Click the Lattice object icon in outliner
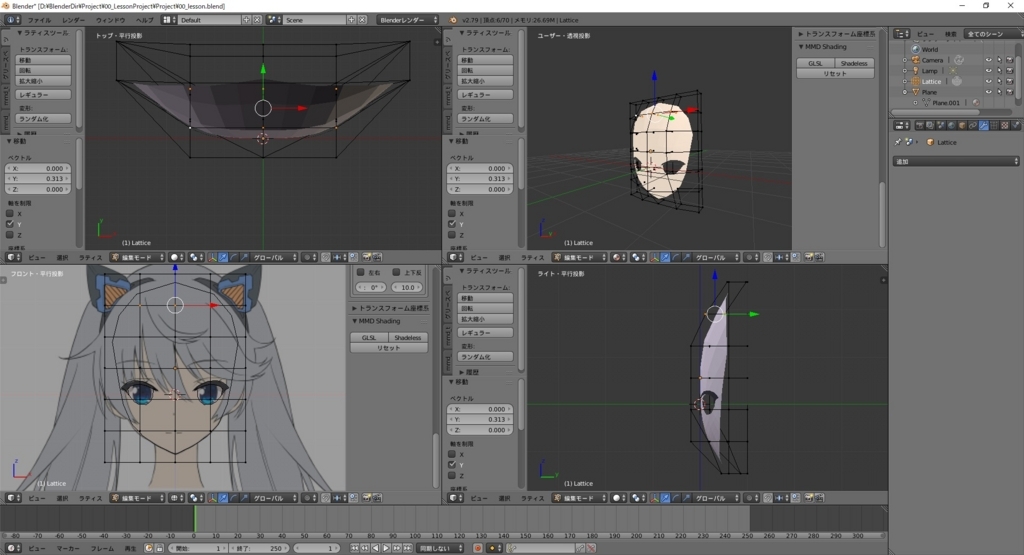The width and height of the screenshot is (1024, 555). pos(916,81)
